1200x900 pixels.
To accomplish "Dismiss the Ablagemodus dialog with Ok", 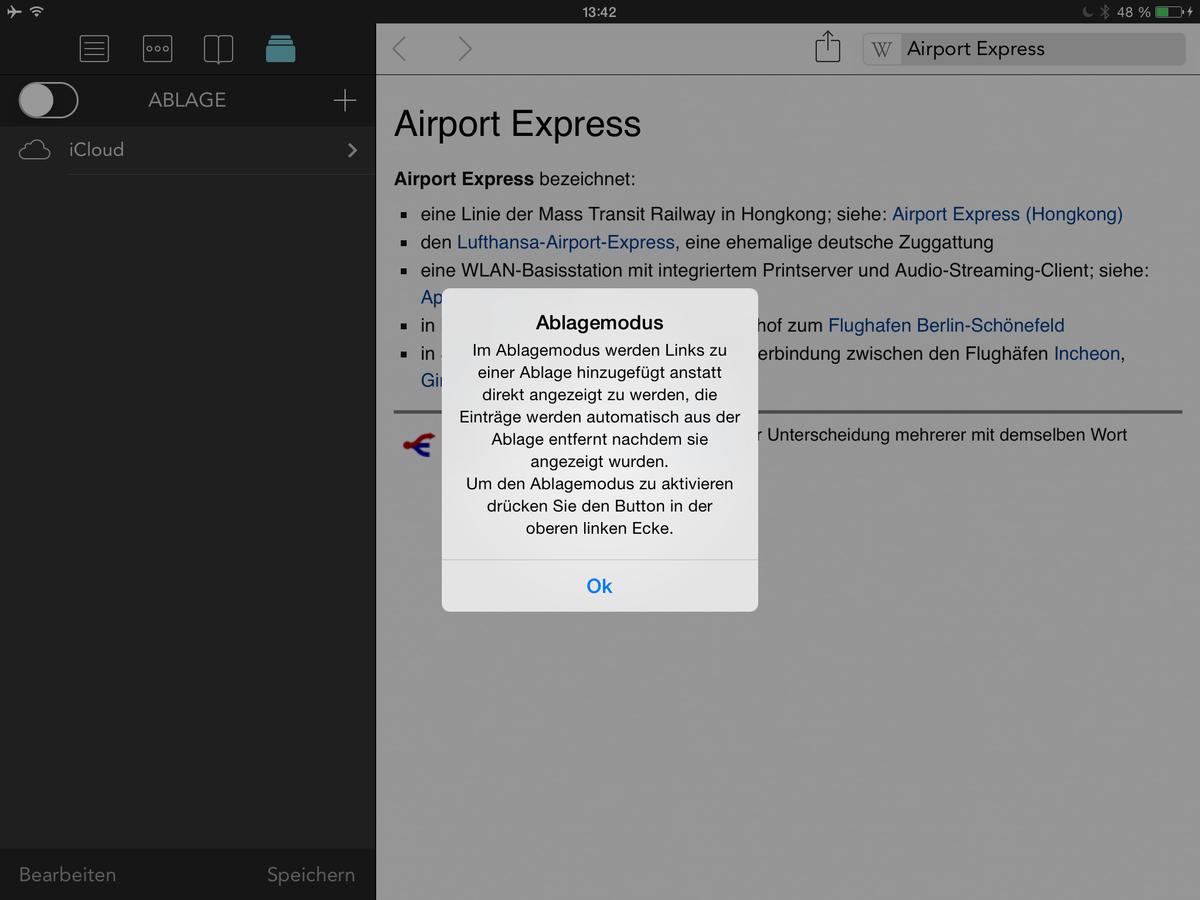I will pos(600,586).
